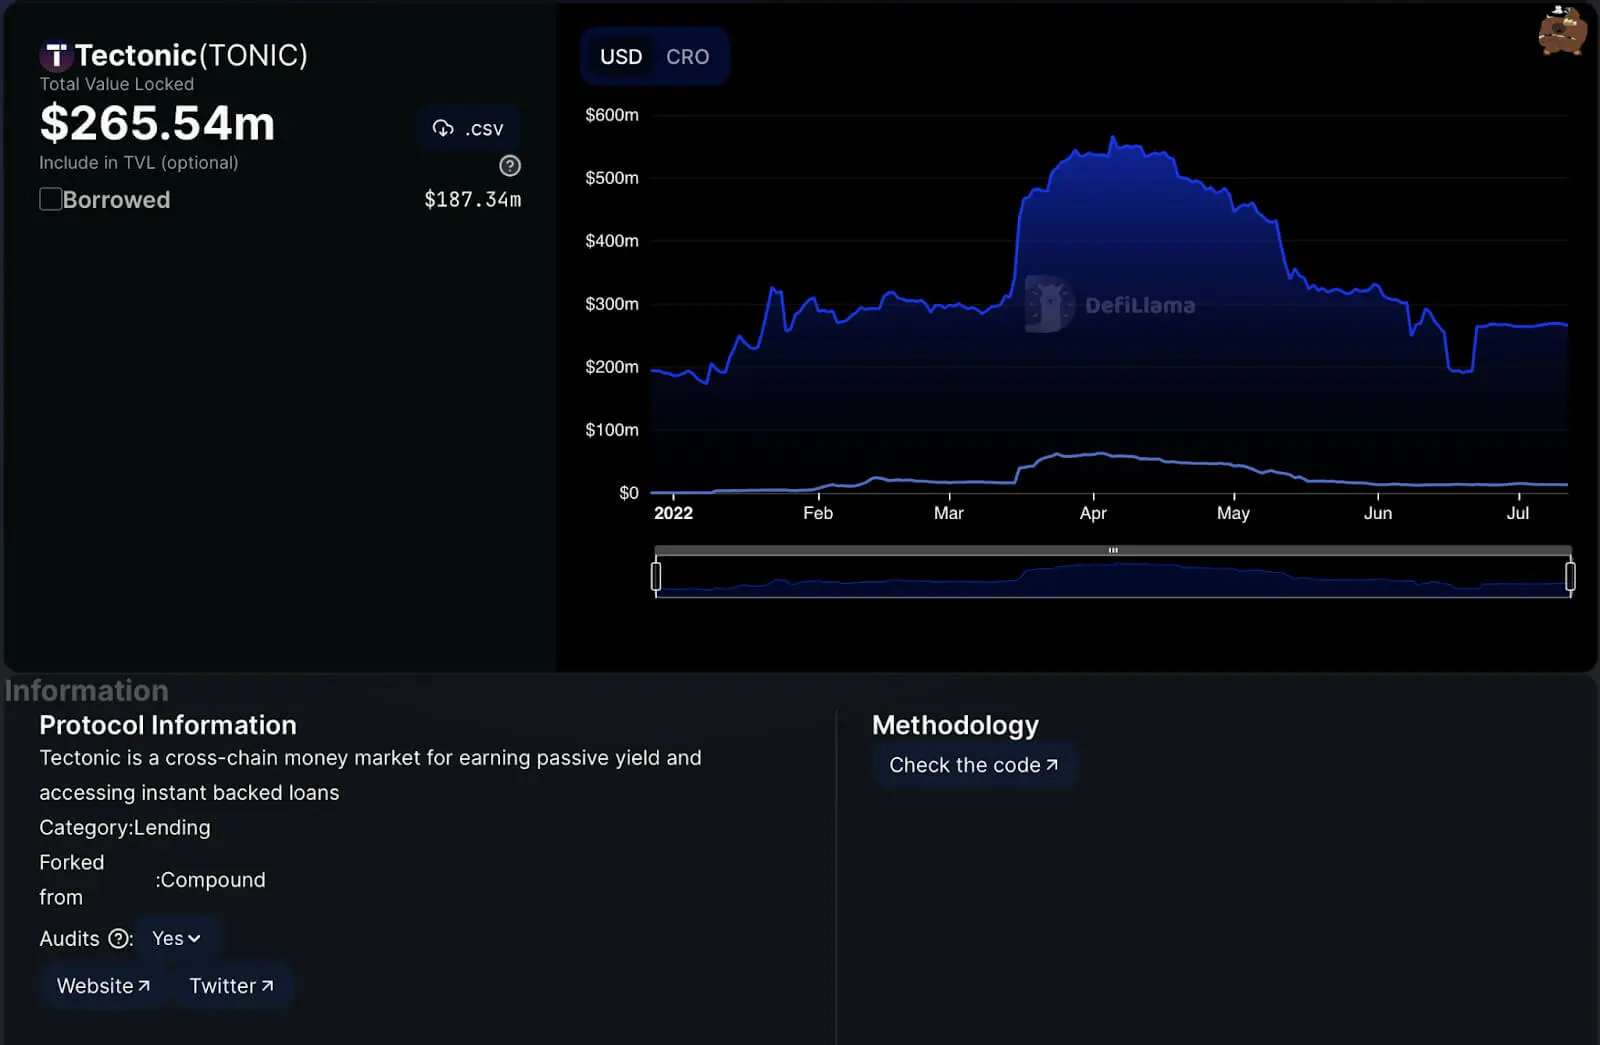The width and height of the screenshot is (1600, 1045).
Task: Click the Apr marker on chart axis
Action: (x=1093, y=513)
